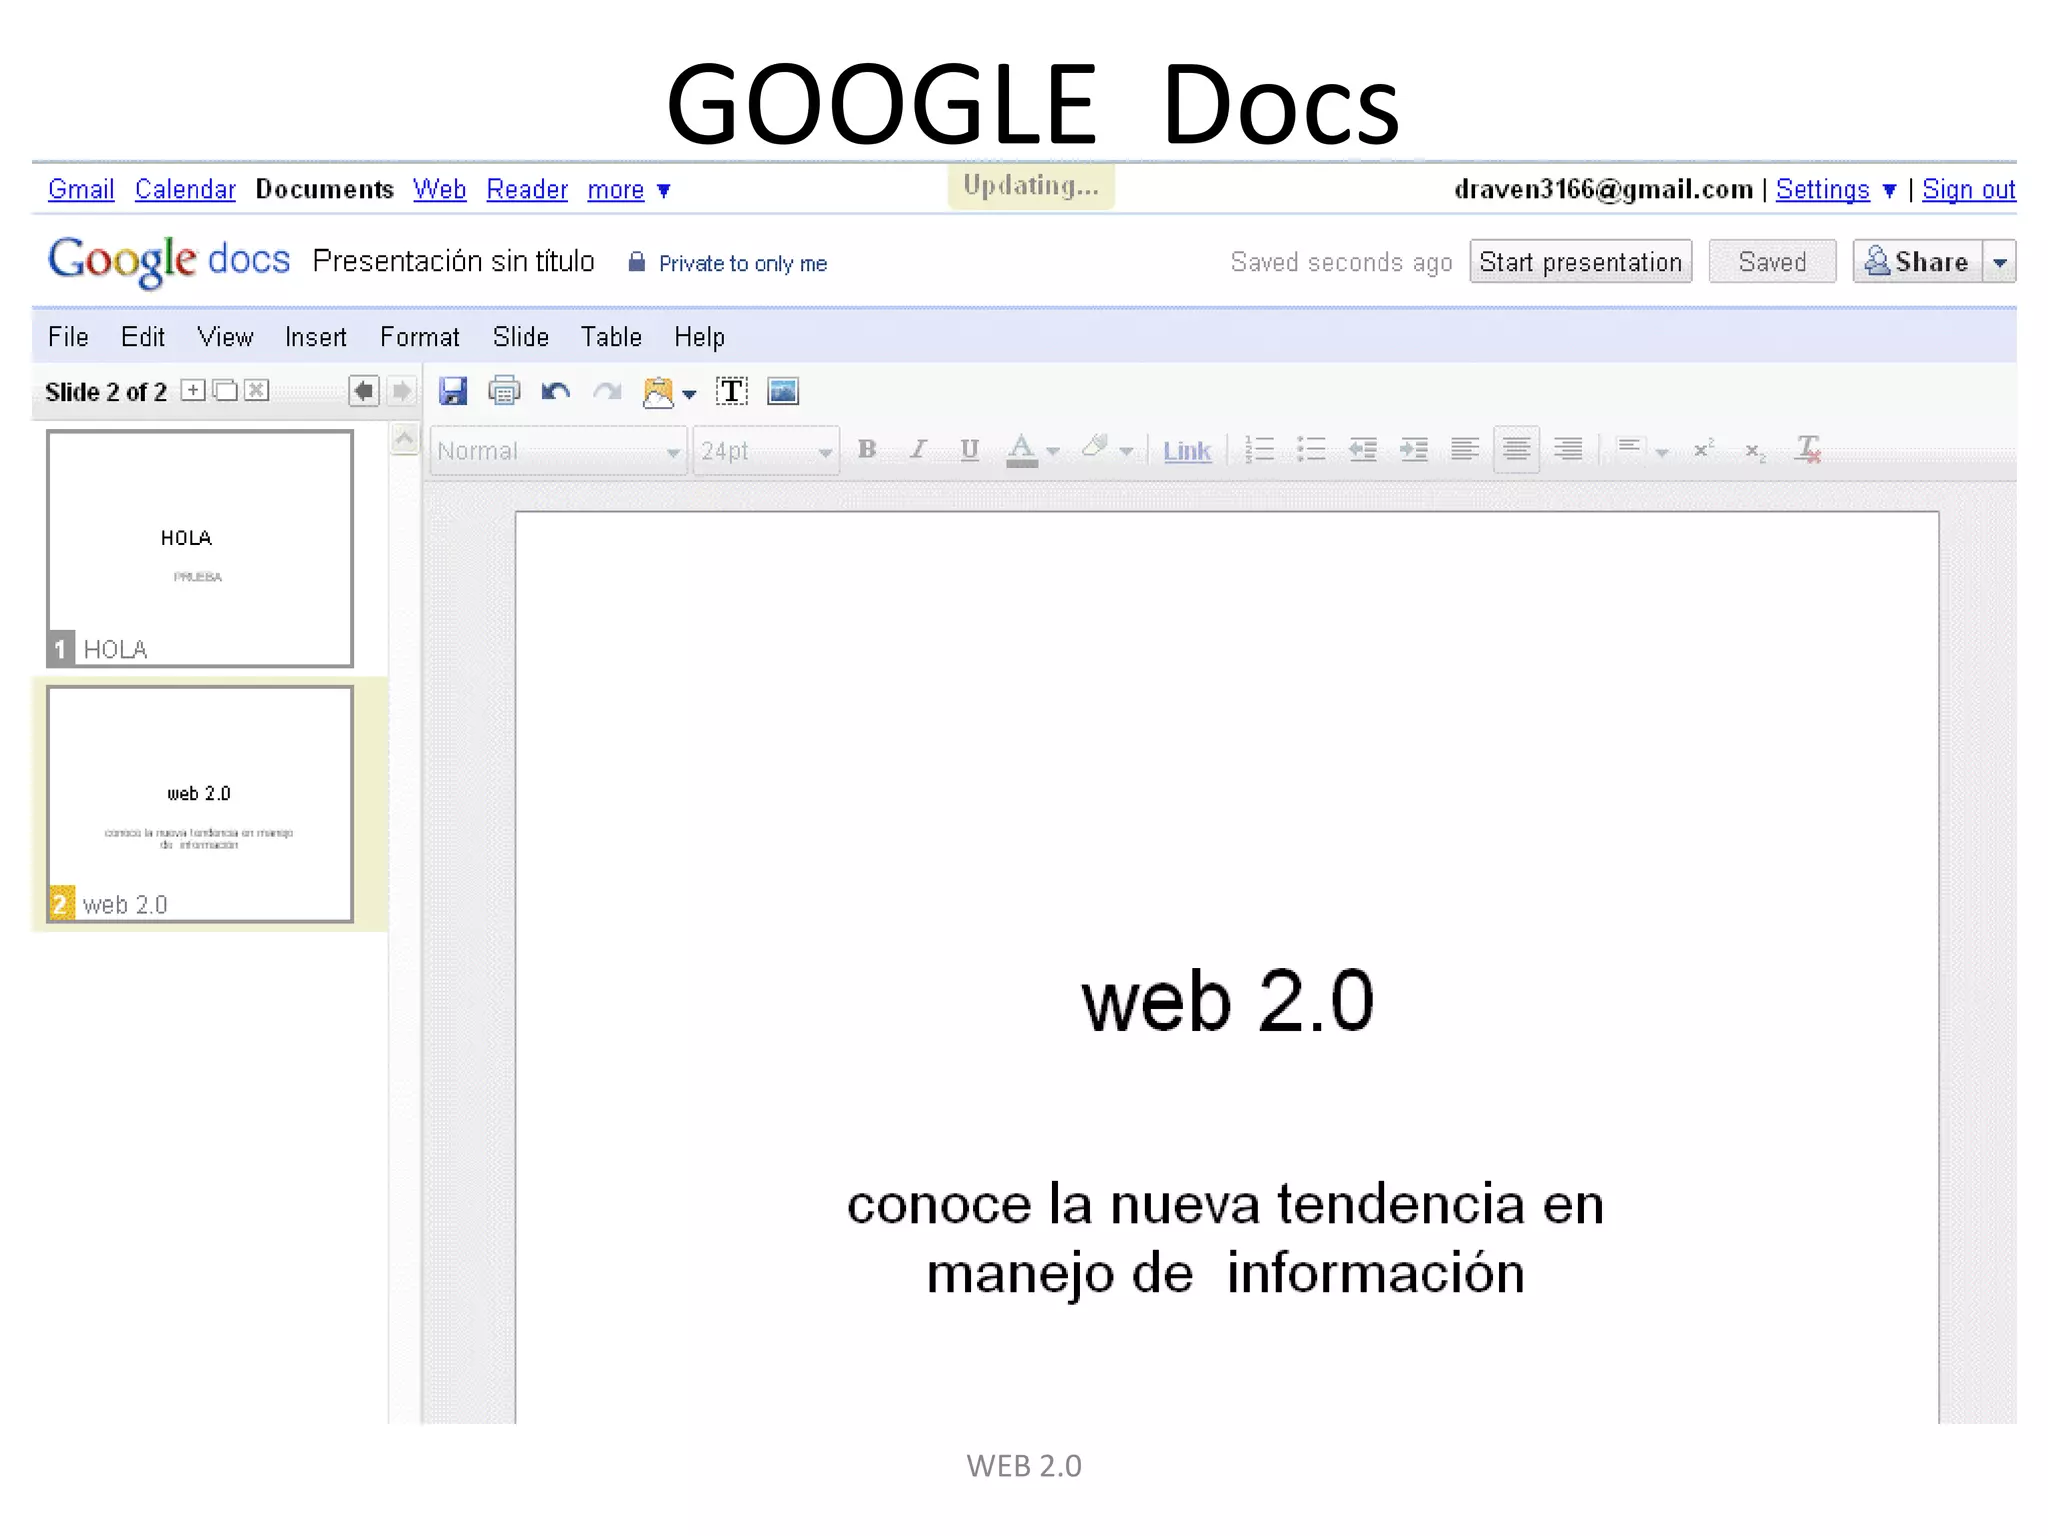Insert a numbered list
Screen dimensions: 2048x1536
click(1259, 450)
